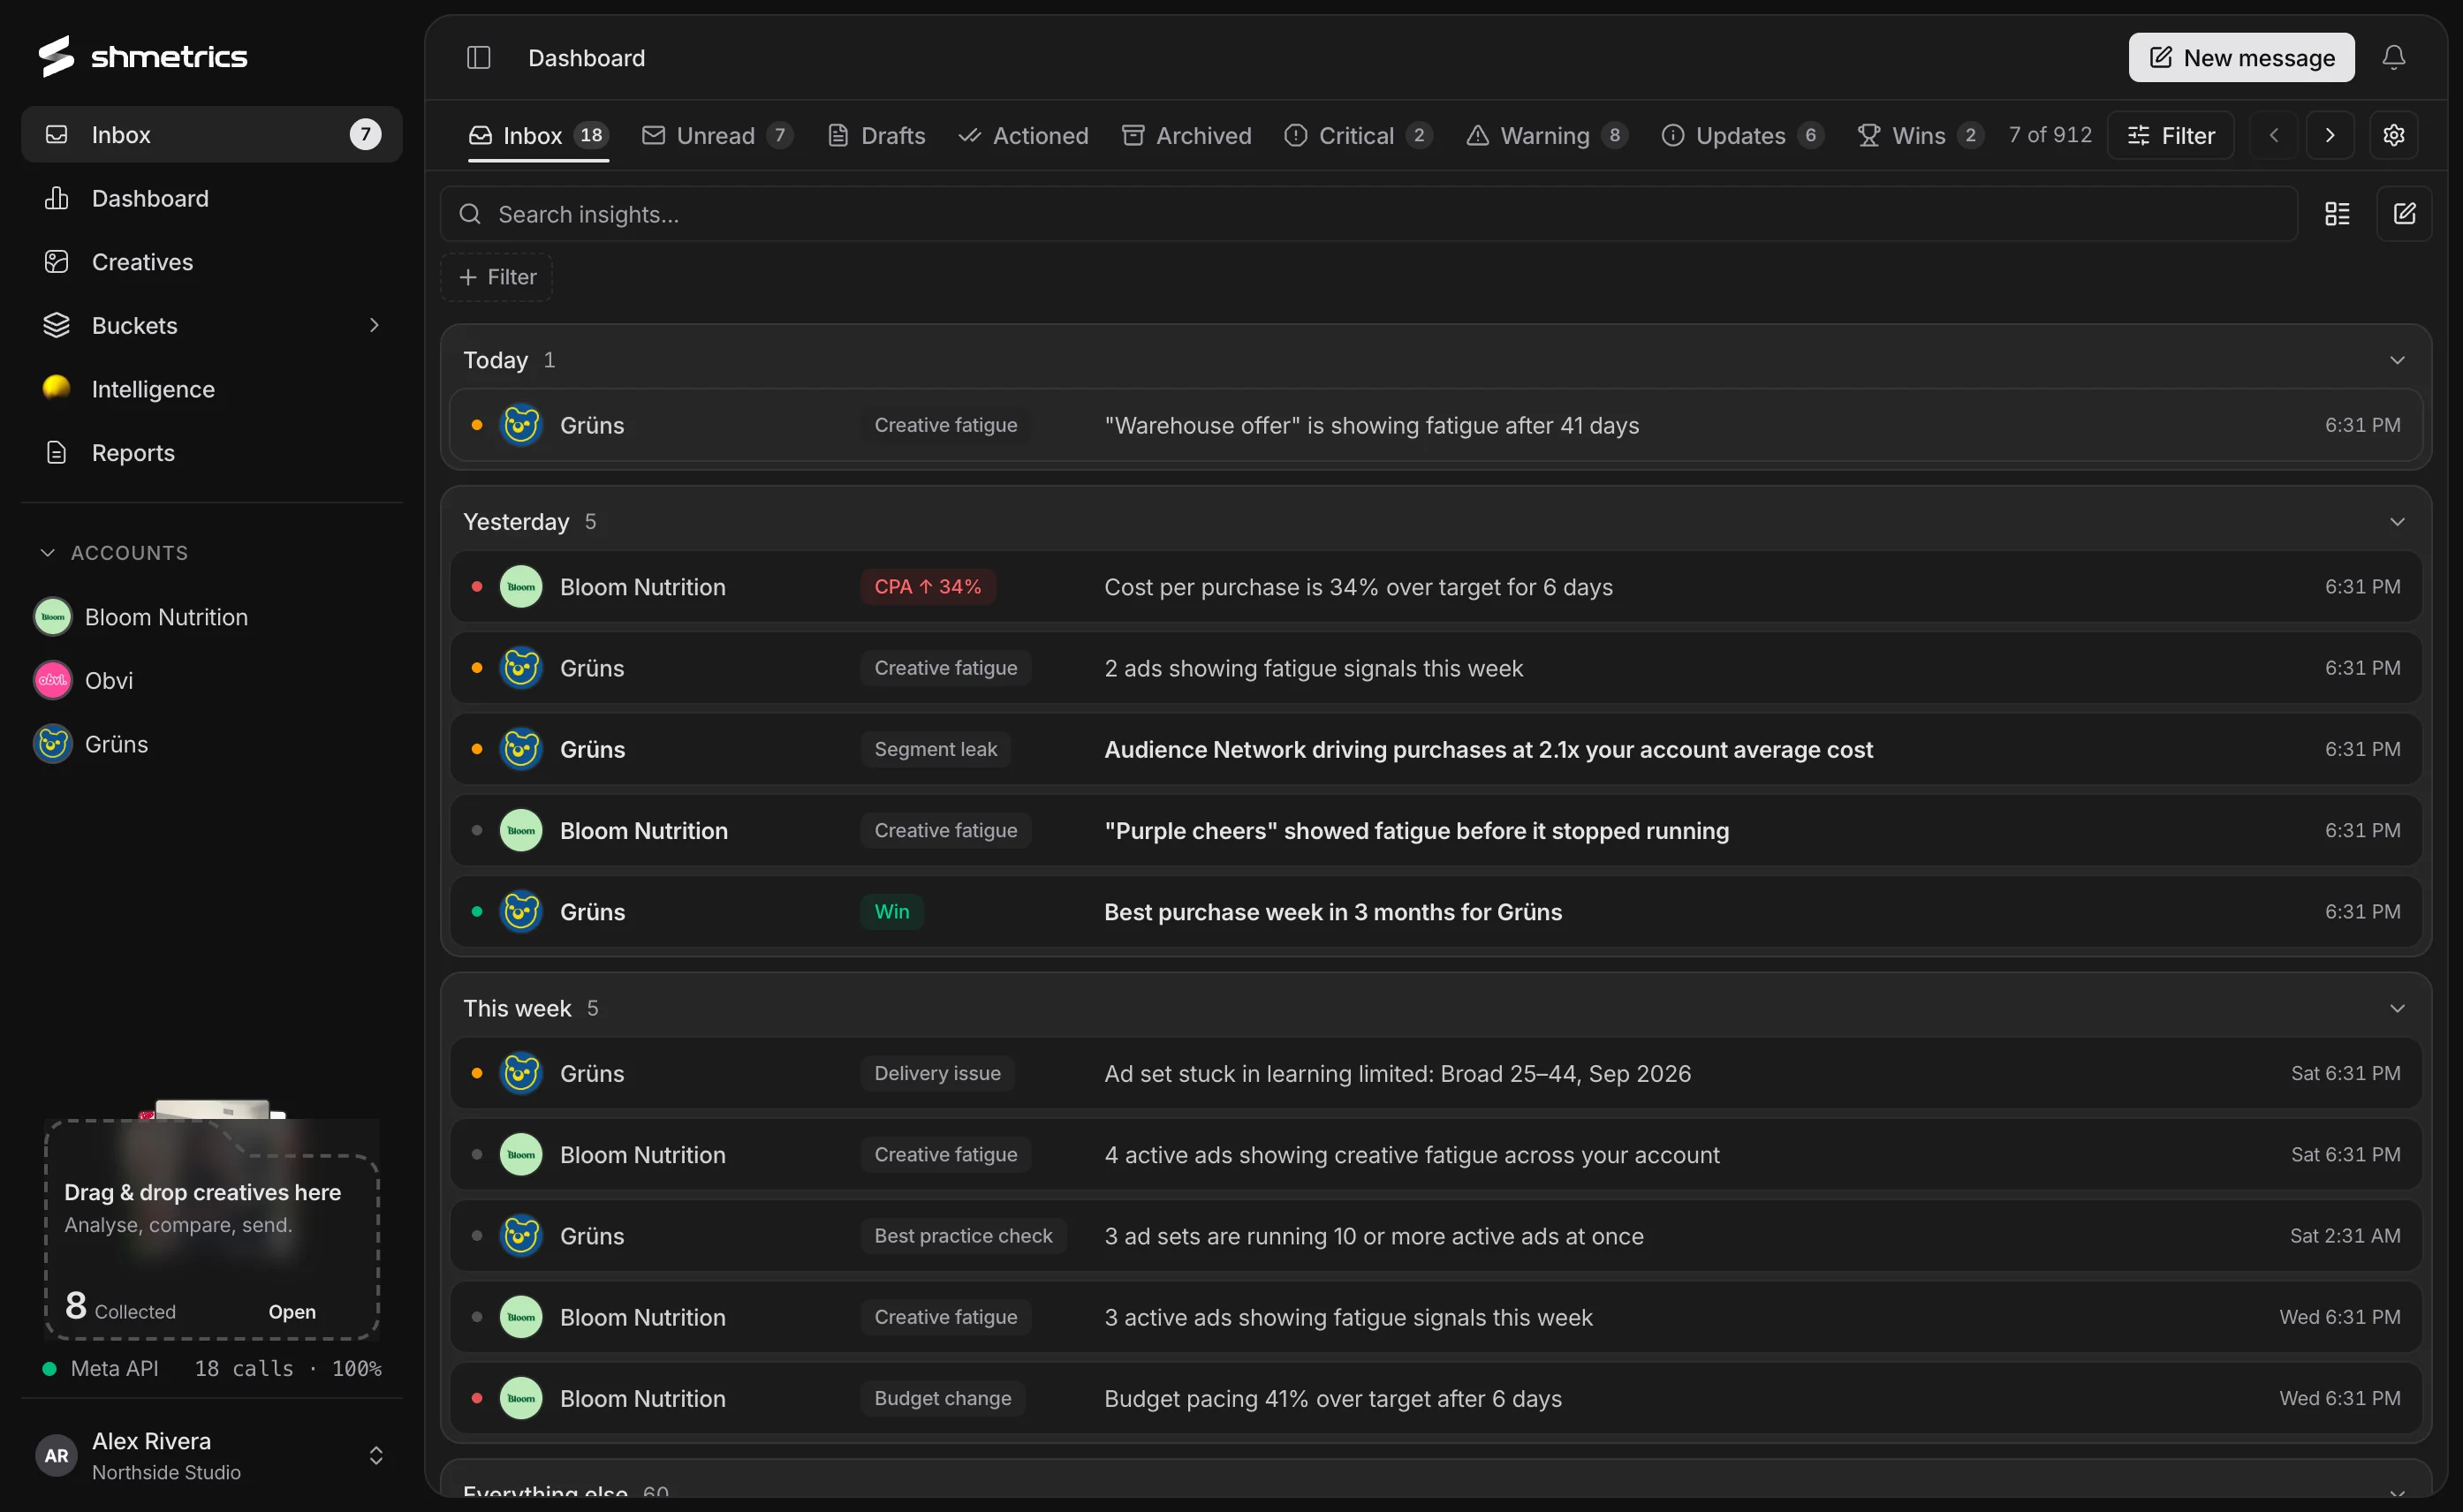Toggle unread dot on Warehouse offer row
The image size is (2463, 1512).
477,425
